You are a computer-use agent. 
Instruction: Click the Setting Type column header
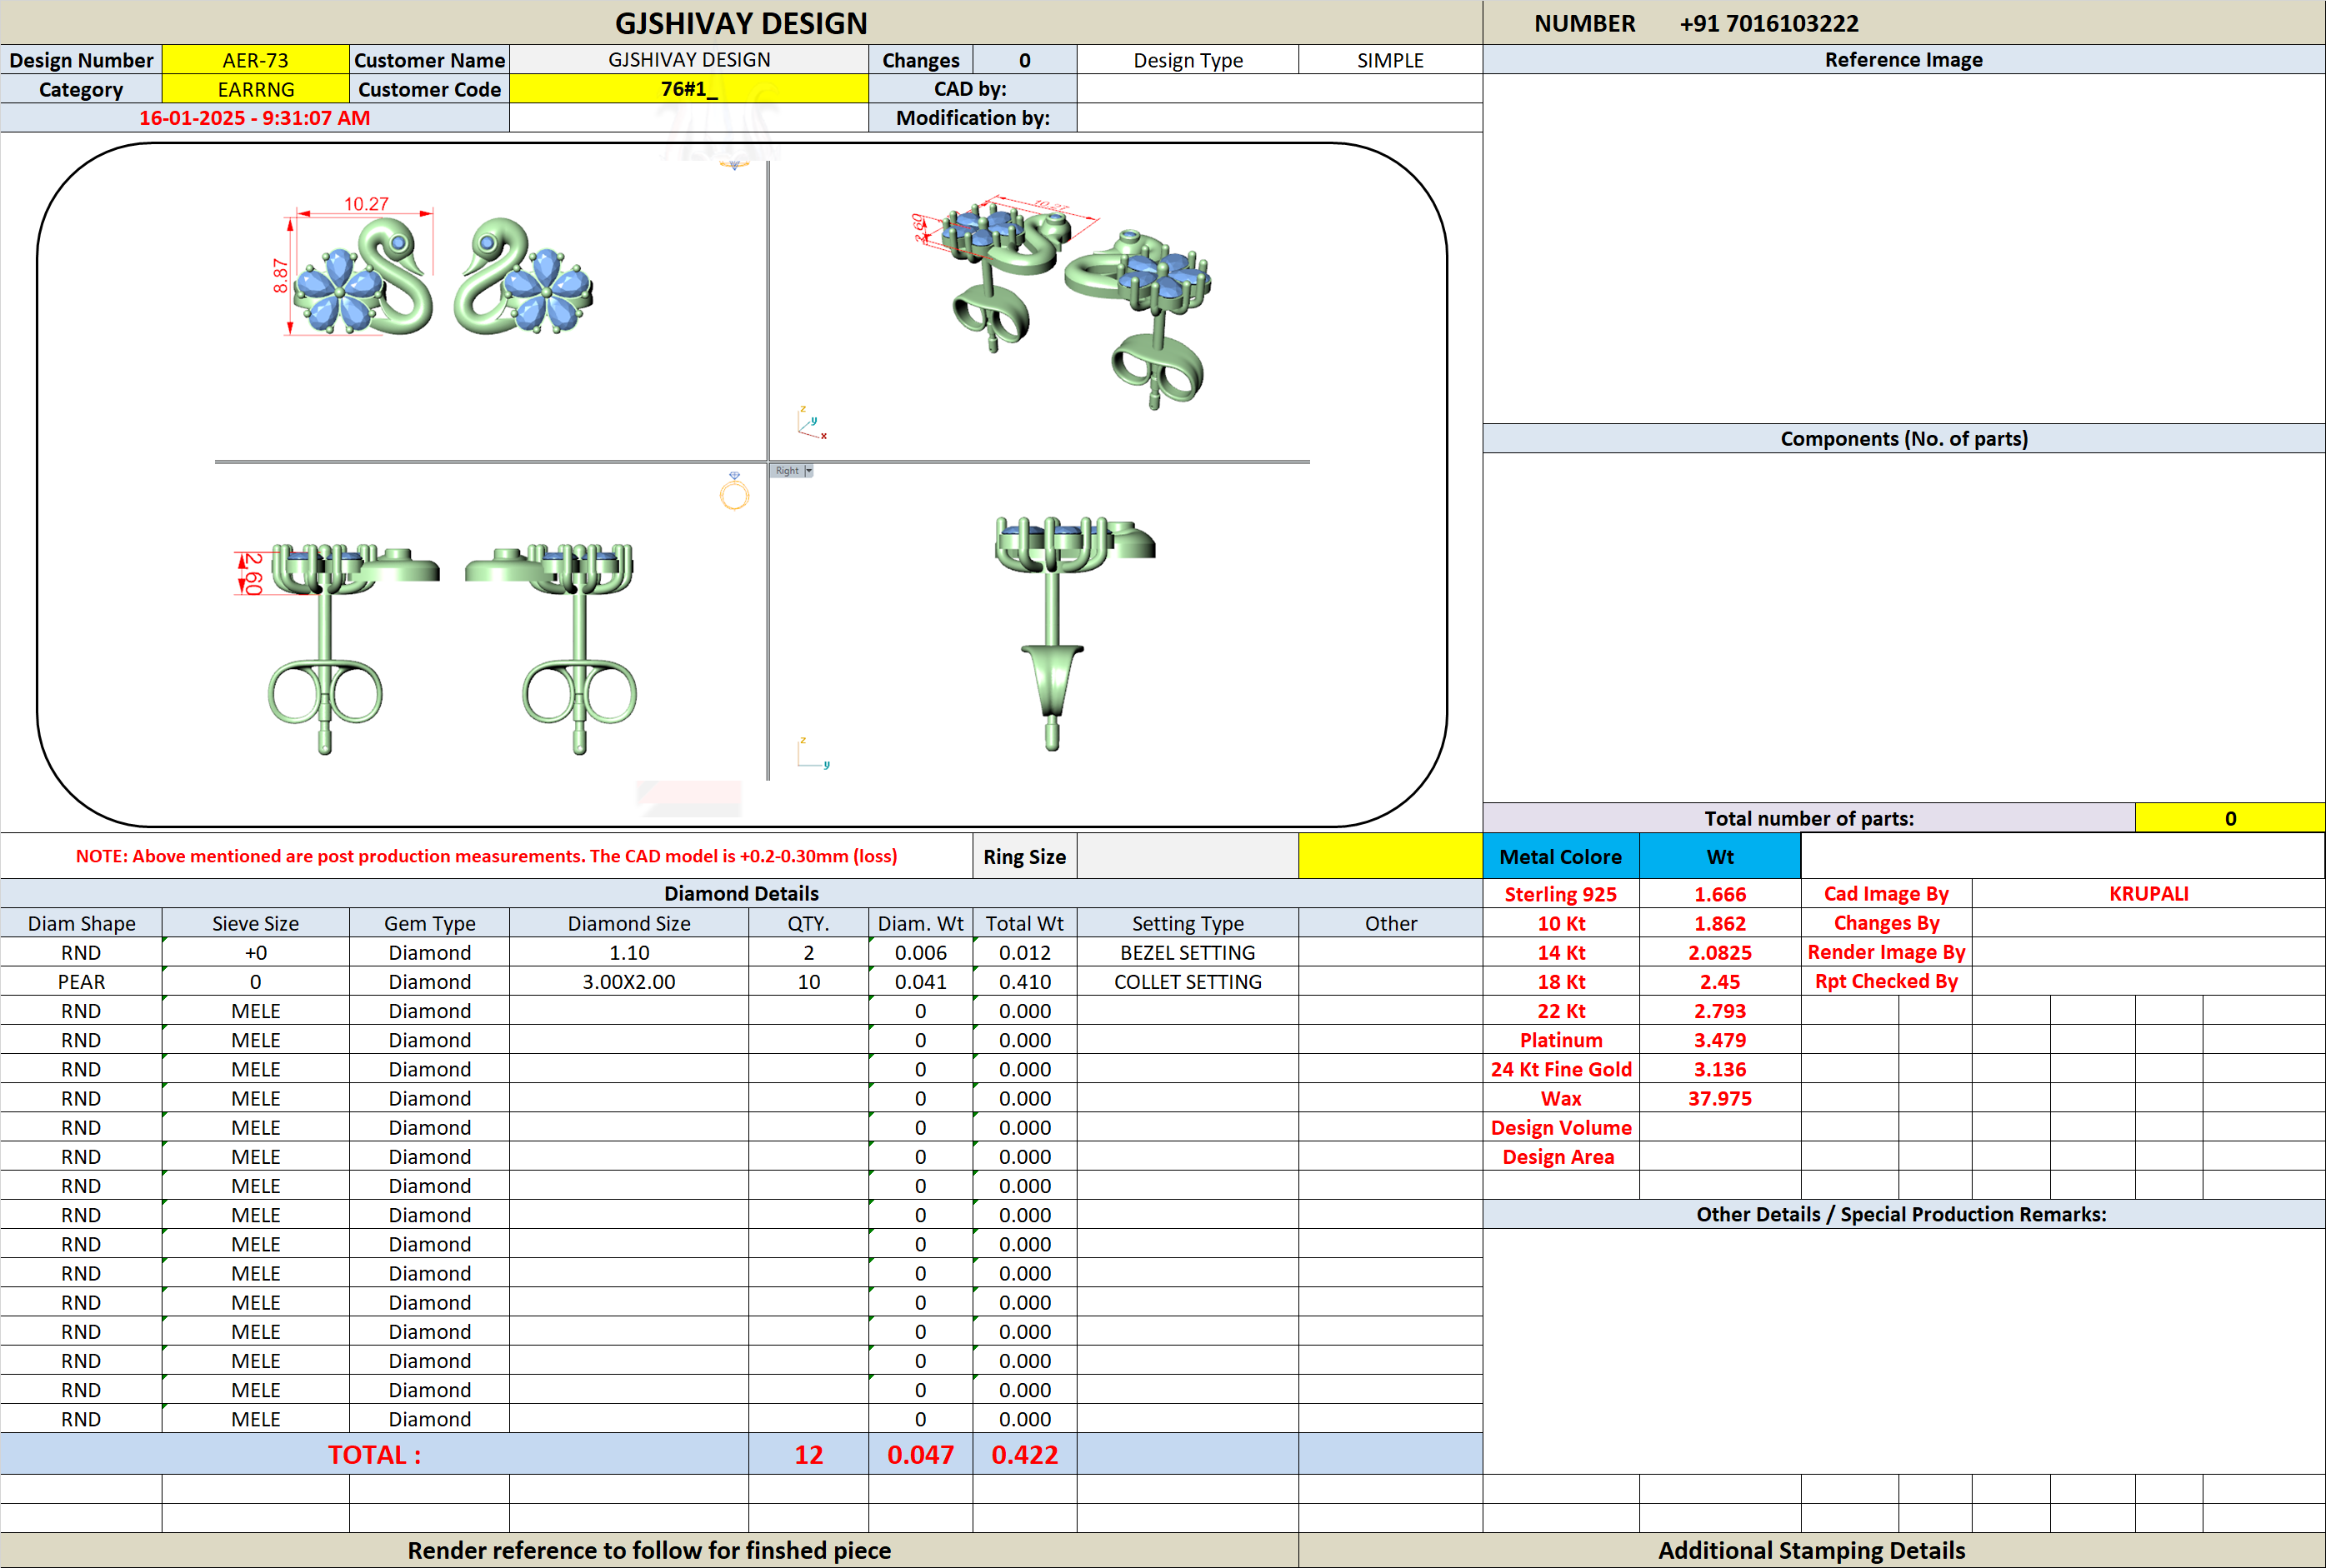[x=1188, y=923]
